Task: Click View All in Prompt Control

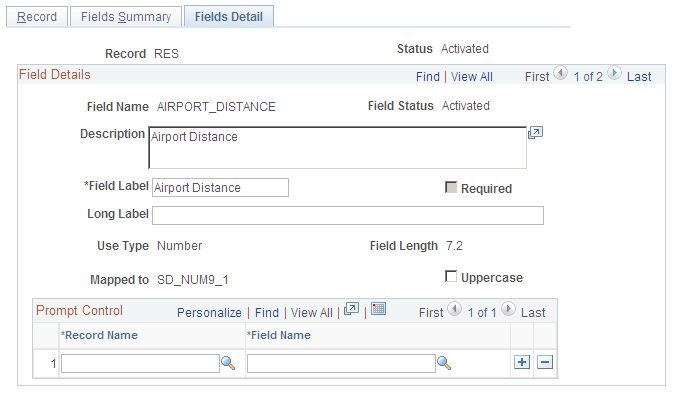Action: tap(312, 312)
